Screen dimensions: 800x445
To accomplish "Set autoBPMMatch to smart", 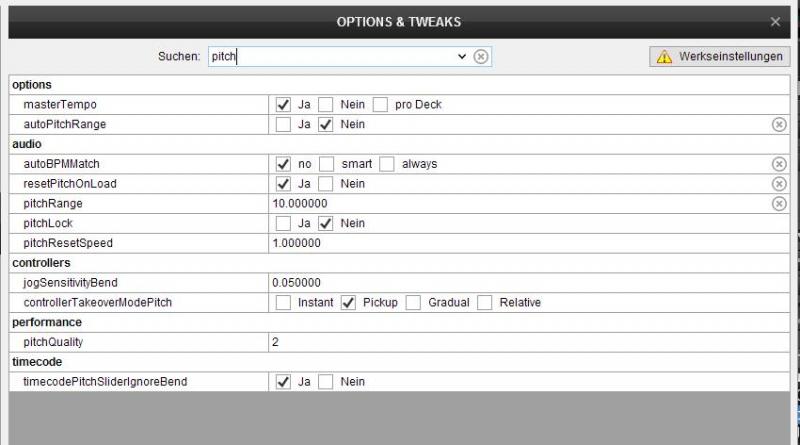I will pyautogui.click(x=327, y=164).
